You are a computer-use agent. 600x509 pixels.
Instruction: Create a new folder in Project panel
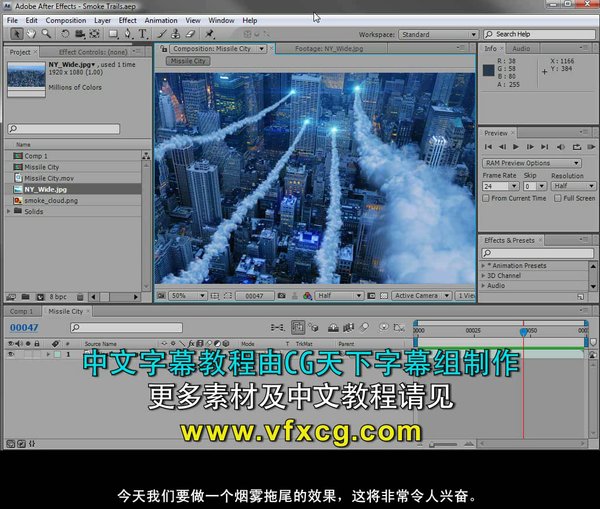pyautogui.click(x=26, y=297)
